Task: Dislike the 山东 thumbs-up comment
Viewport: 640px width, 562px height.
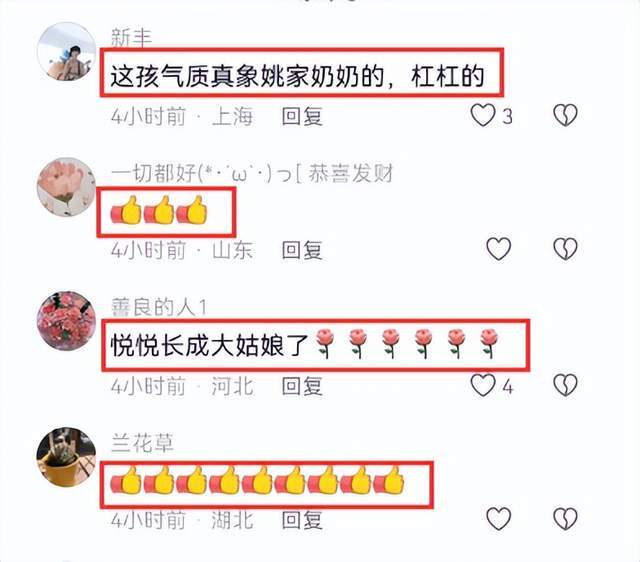Action: tap(565, 249)
